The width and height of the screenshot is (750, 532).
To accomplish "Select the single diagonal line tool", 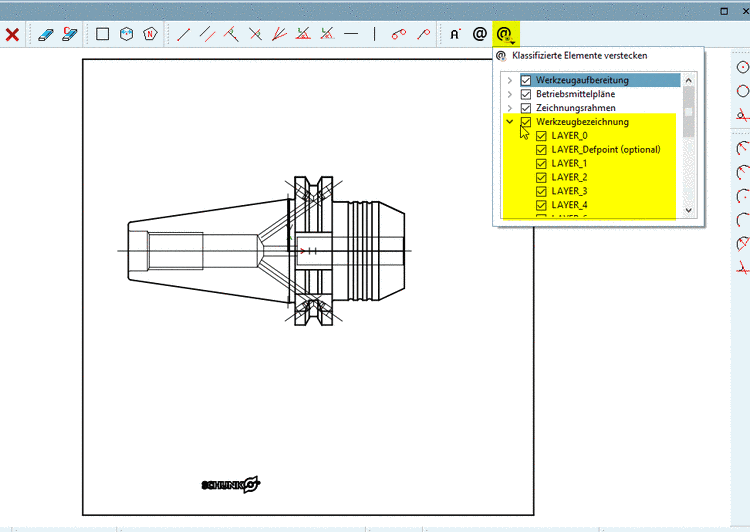I will click(x=184, y=35).
